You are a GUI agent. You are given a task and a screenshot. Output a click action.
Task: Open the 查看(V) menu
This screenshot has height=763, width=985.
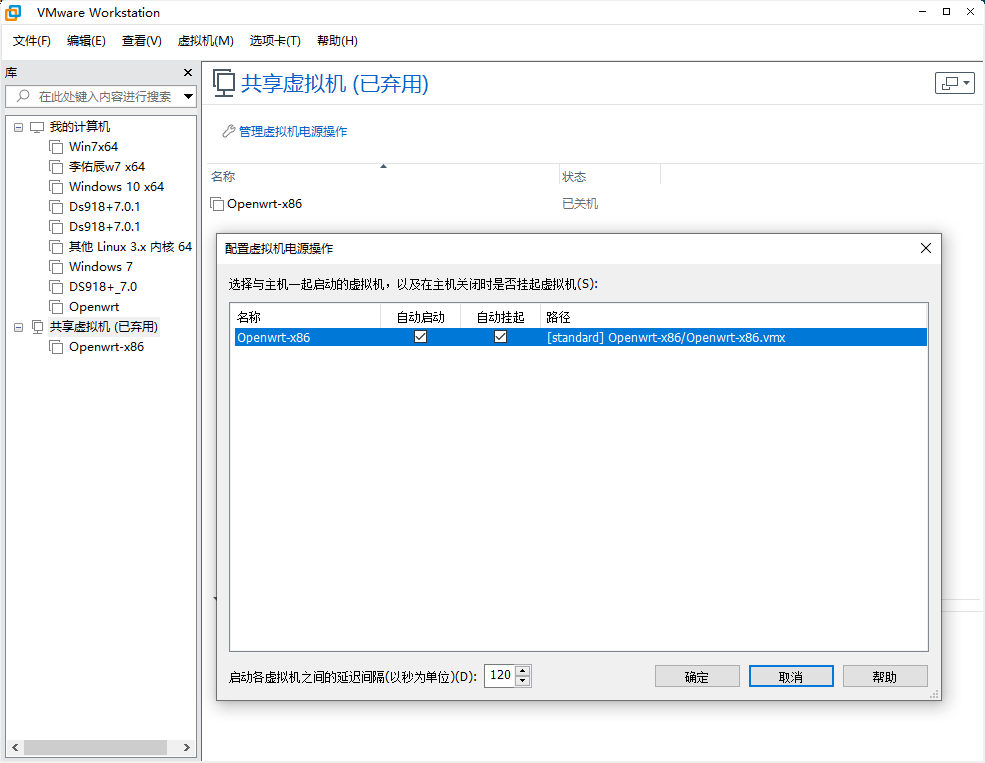pyautogui.click(x=141, y=41)
